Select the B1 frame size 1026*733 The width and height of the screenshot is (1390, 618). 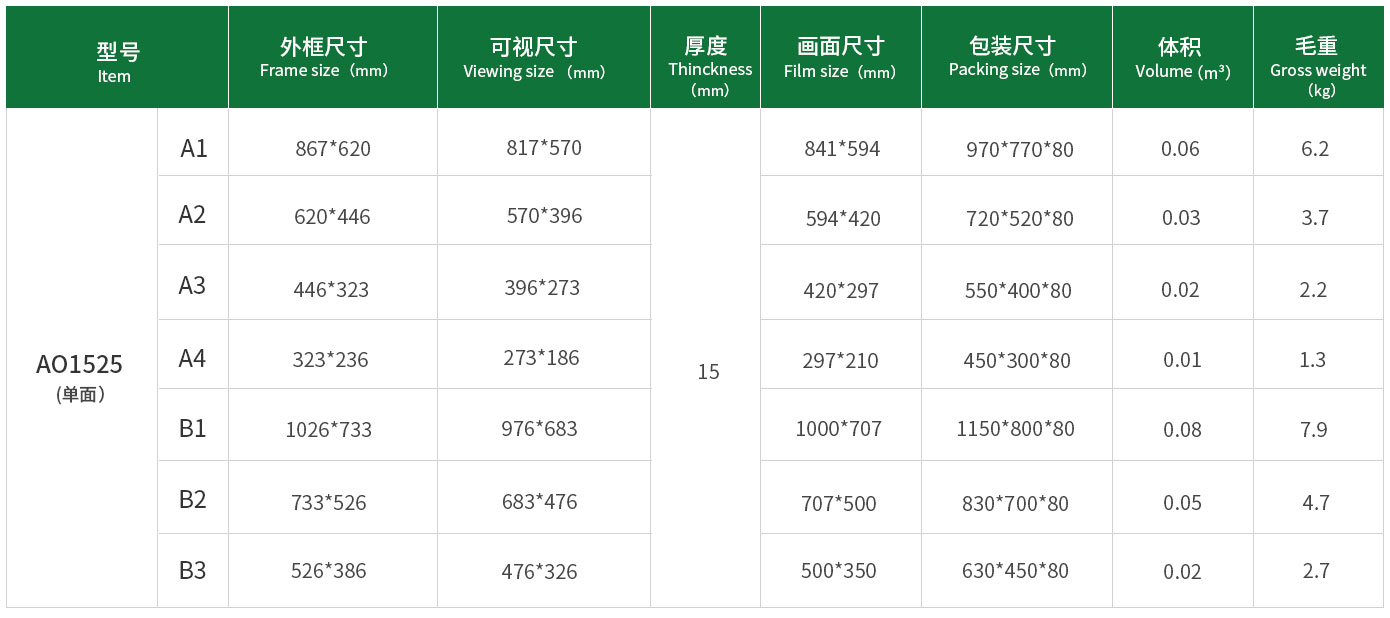(x=328, y=430)
